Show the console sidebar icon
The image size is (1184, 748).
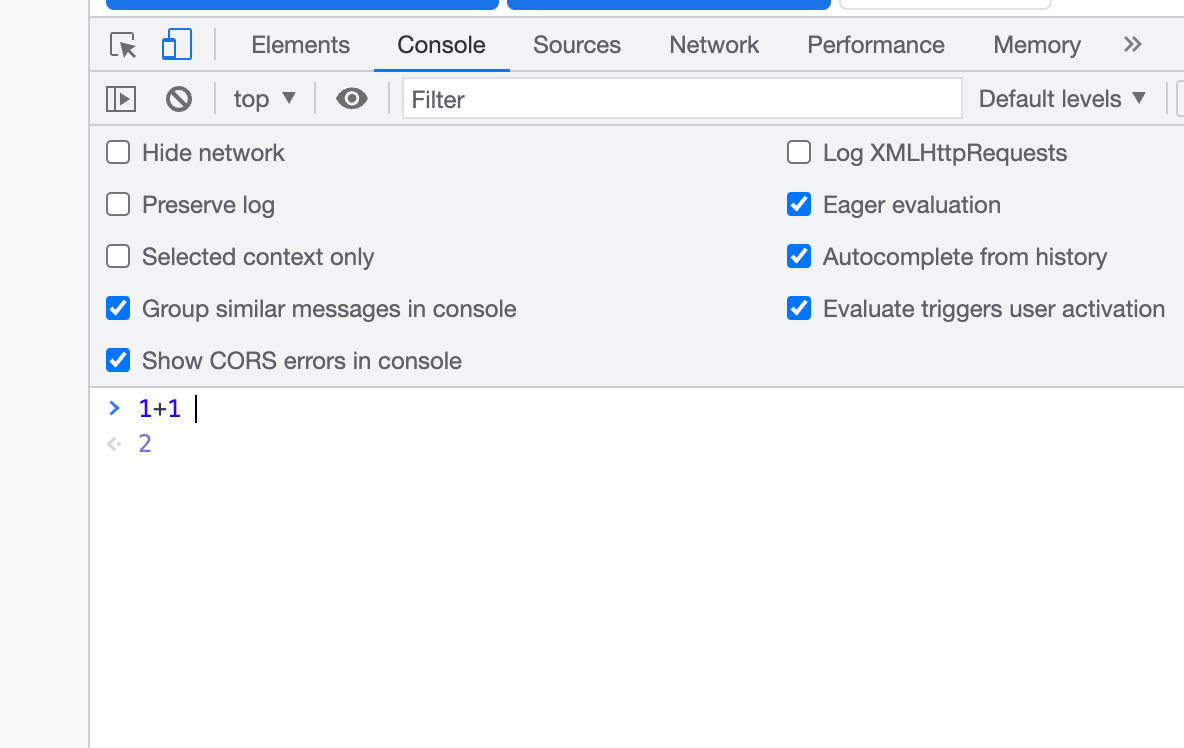coord(121,99)
